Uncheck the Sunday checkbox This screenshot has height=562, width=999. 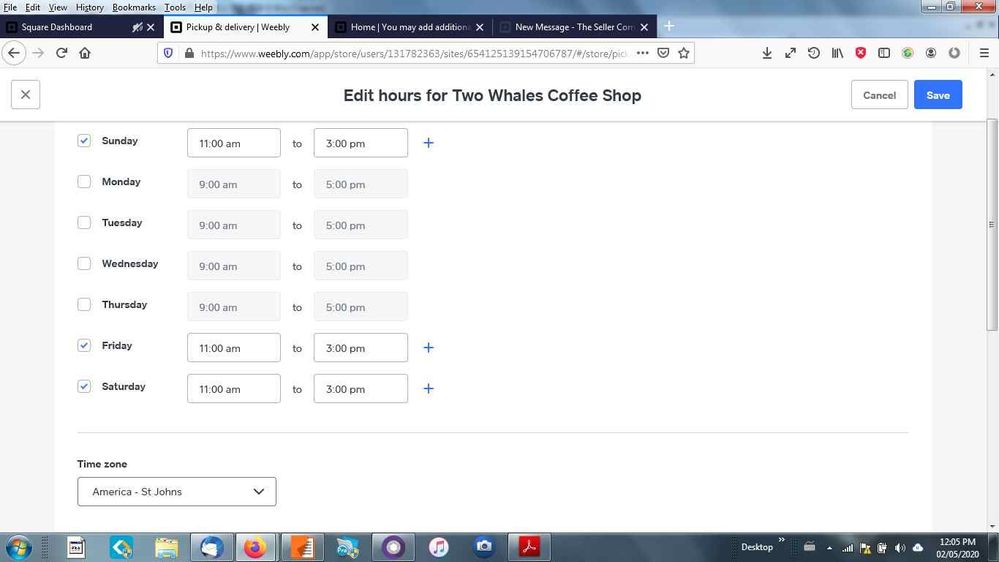coord(84,141)
